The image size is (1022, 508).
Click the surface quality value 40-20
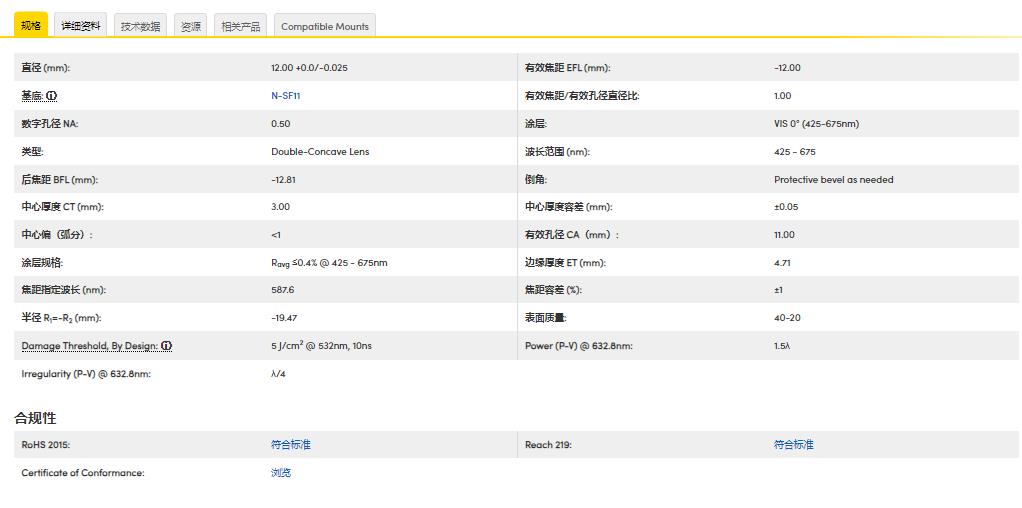(x=787, y=318)
